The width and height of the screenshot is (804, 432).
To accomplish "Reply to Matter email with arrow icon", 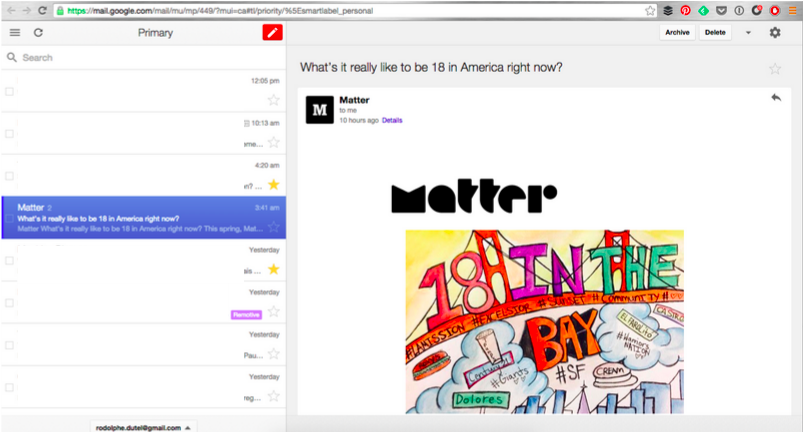I will click(x=776, y=98).
